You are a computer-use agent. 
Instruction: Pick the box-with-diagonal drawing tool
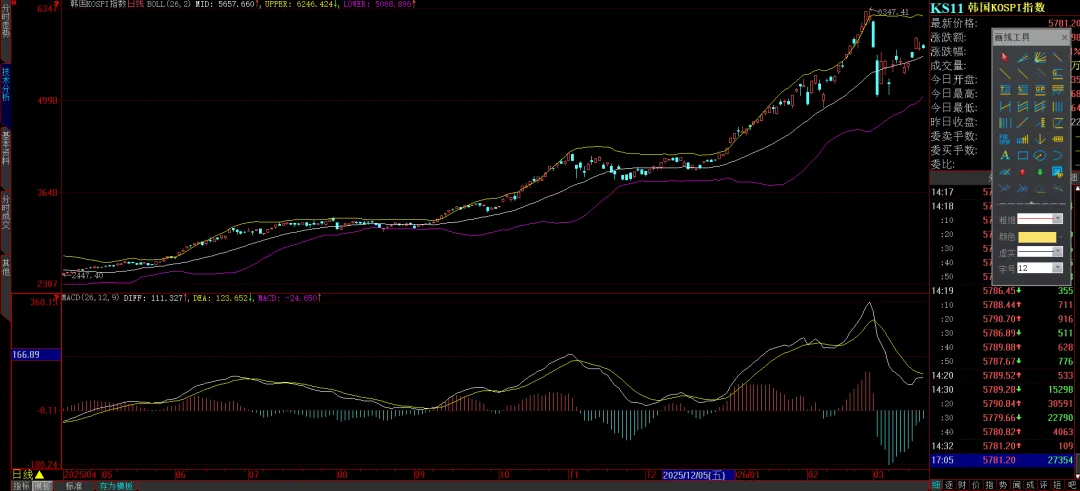coord(1058,123)
